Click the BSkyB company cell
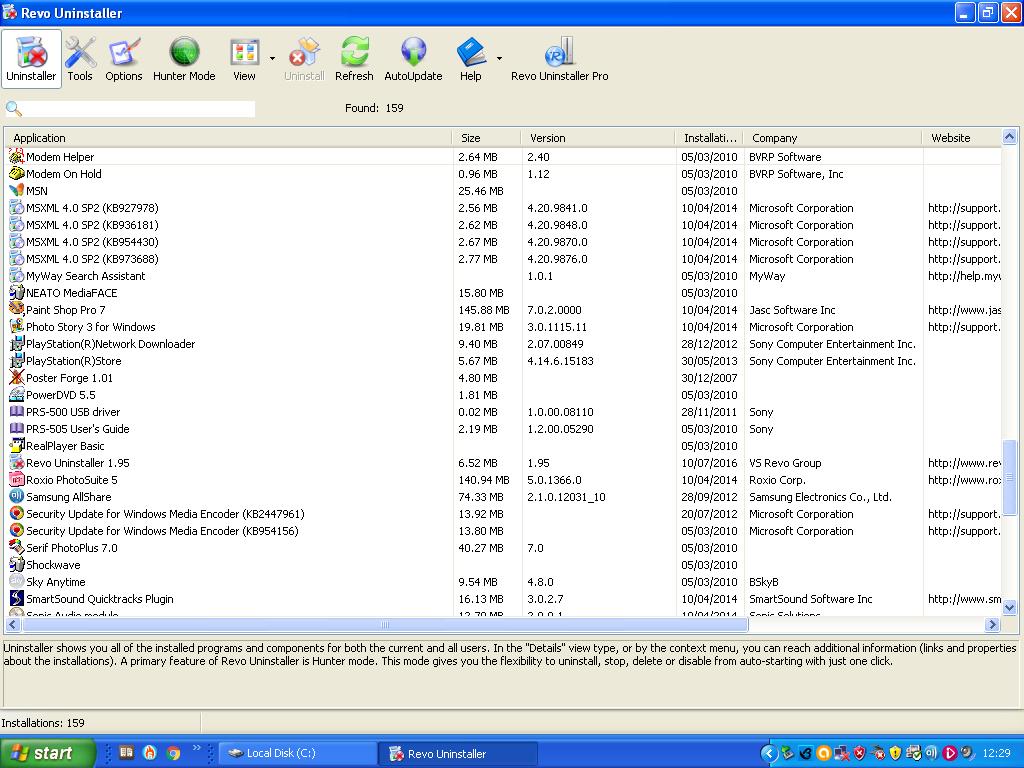Image resolution: width=1024 pixels, height=768 pixels. point(763,581)
